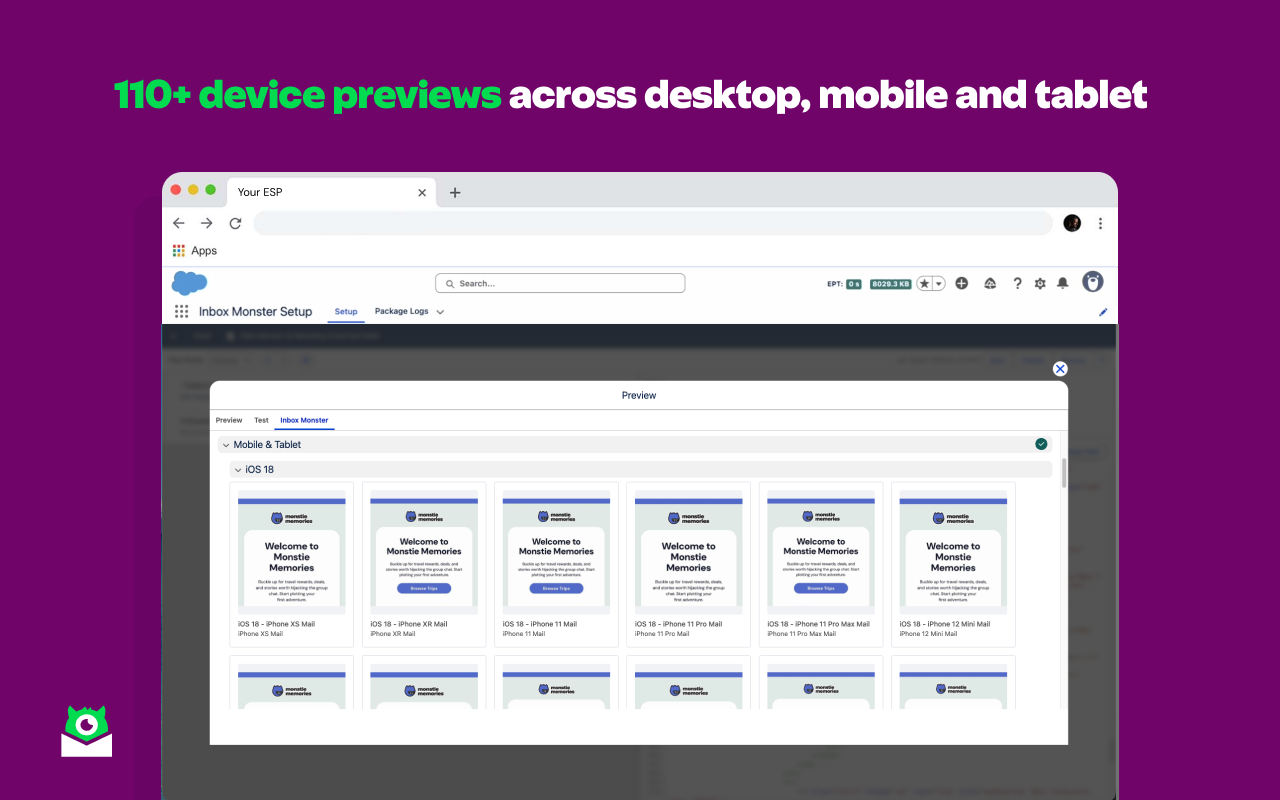Click the Inbox Monster Setup app name
Screen dimensions: 1280x800
[255, 312]
